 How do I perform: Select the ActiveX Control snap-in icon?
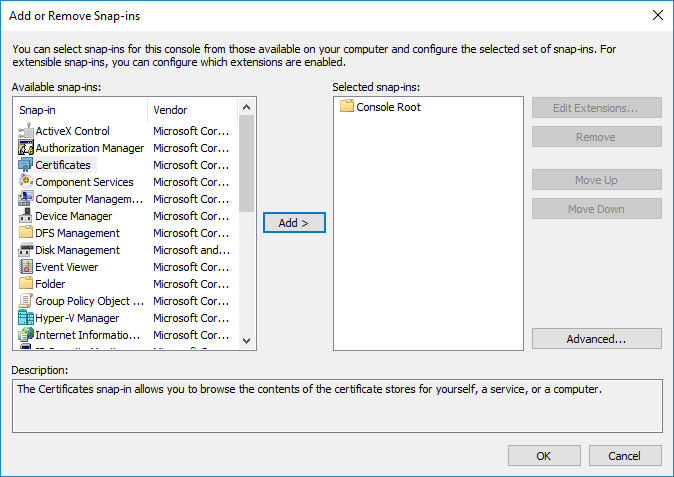point(26,131)
